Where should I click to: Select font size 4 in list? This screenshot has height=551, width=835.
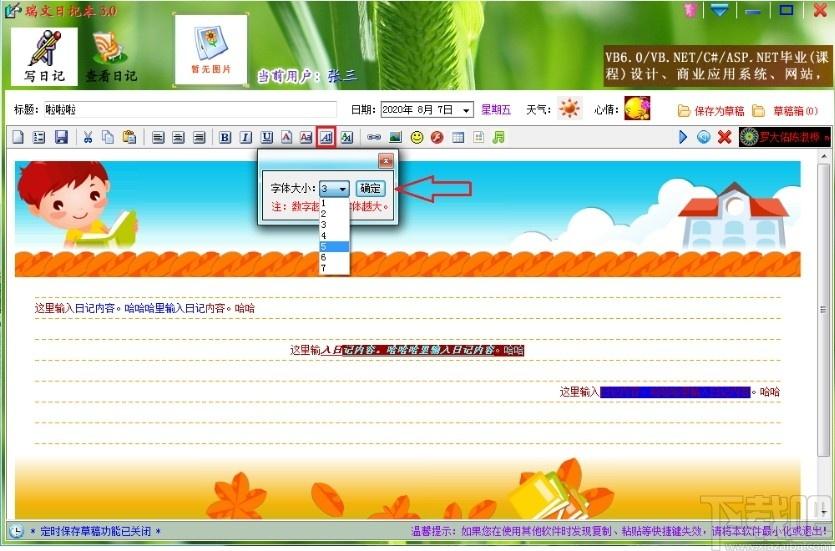coord(334,235)
